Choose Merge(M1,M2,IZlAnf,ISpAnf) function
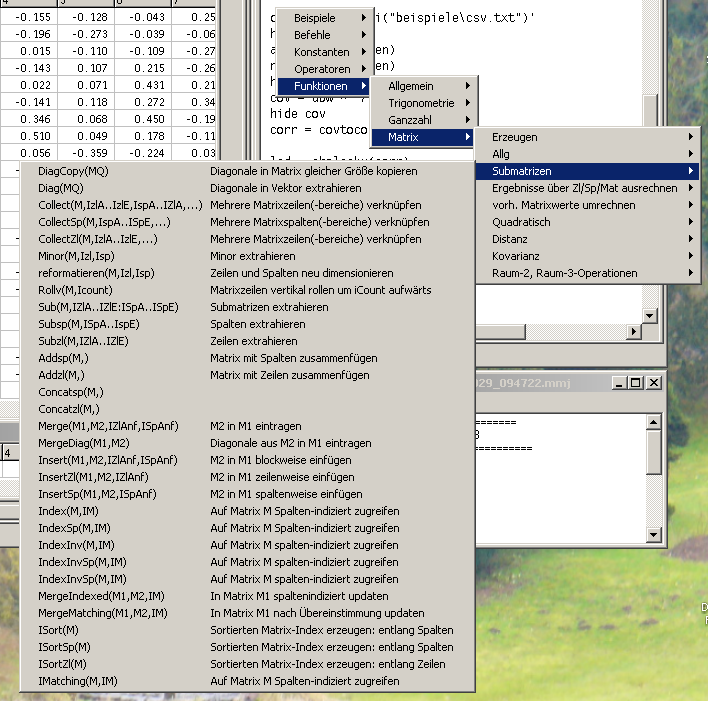The height and width of the screenshot is (701, 708). (x=247, y=426)
